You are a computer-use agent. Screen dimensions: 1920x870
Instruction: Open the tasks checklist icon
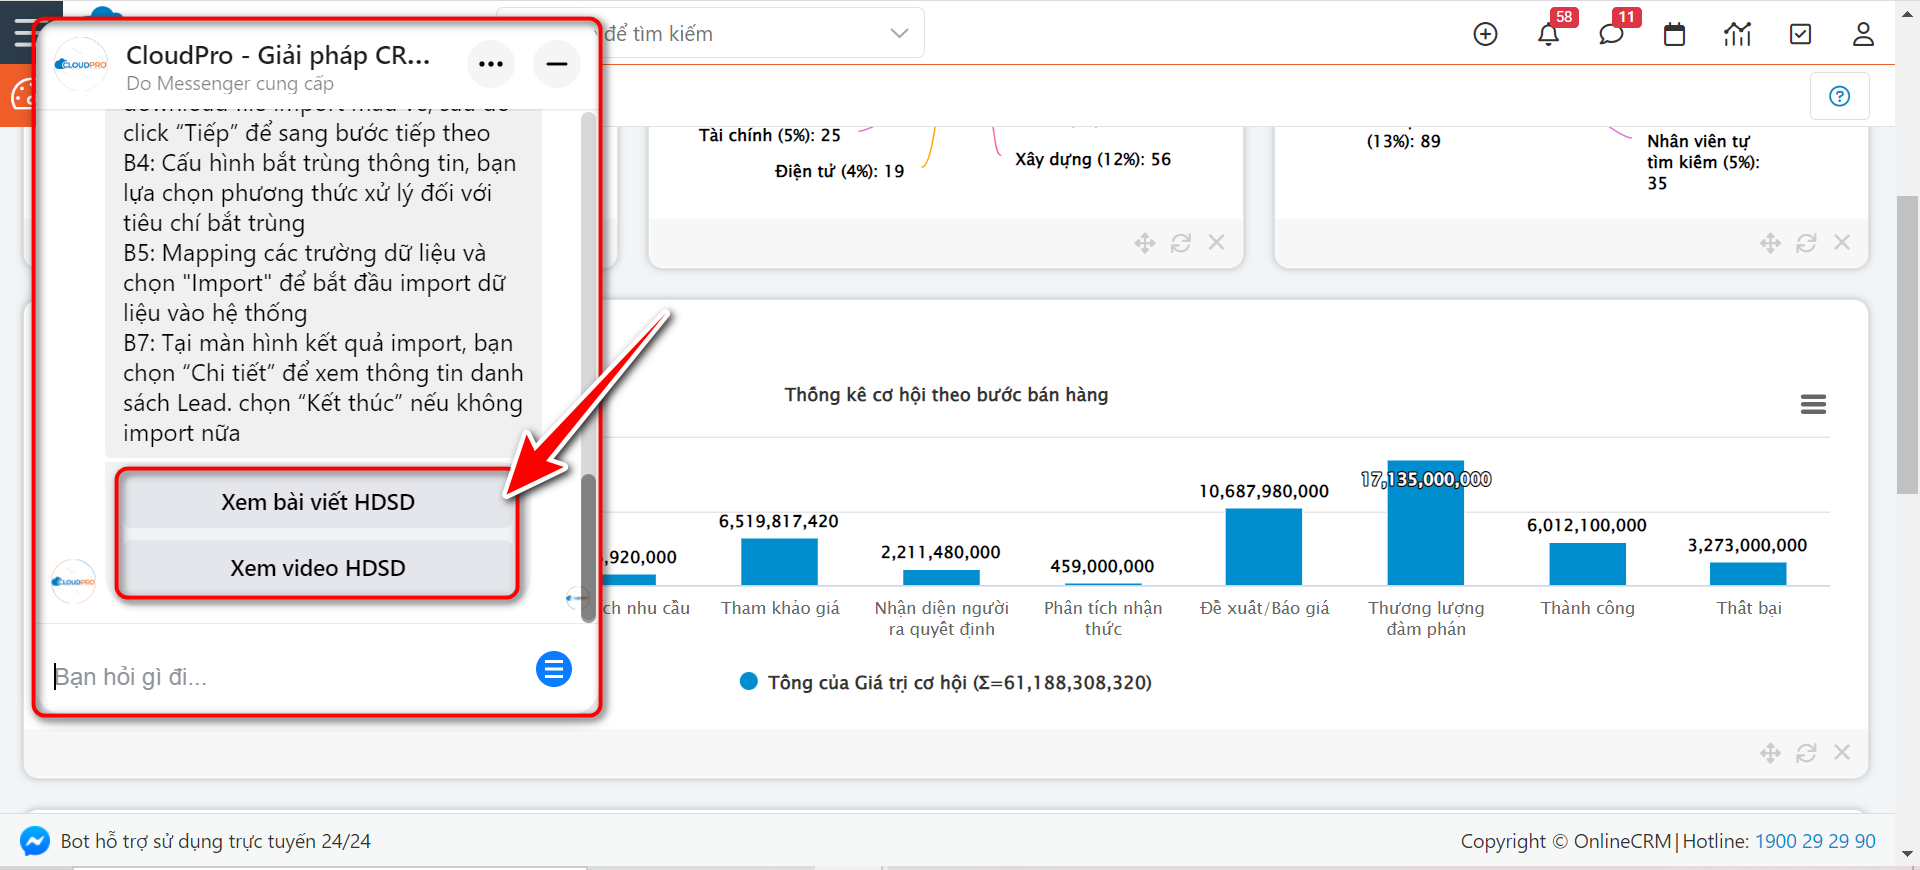pyautogui.click(x=1800, y=34)
